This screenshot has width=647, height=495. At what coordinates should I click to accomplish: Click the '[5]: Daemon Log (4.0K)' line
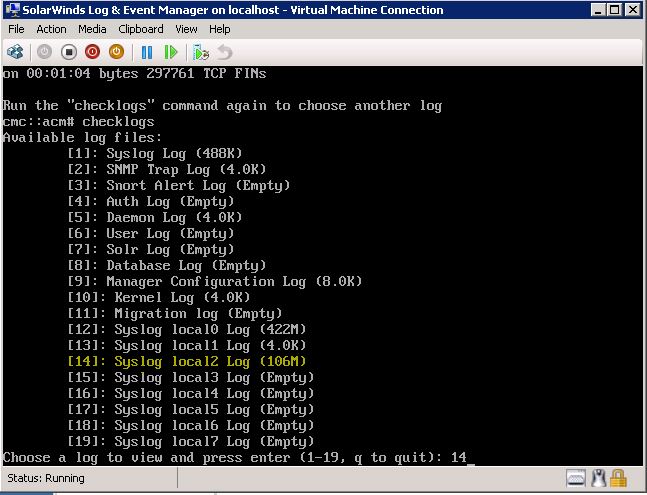pyautogui.click(x=155, y=217)
